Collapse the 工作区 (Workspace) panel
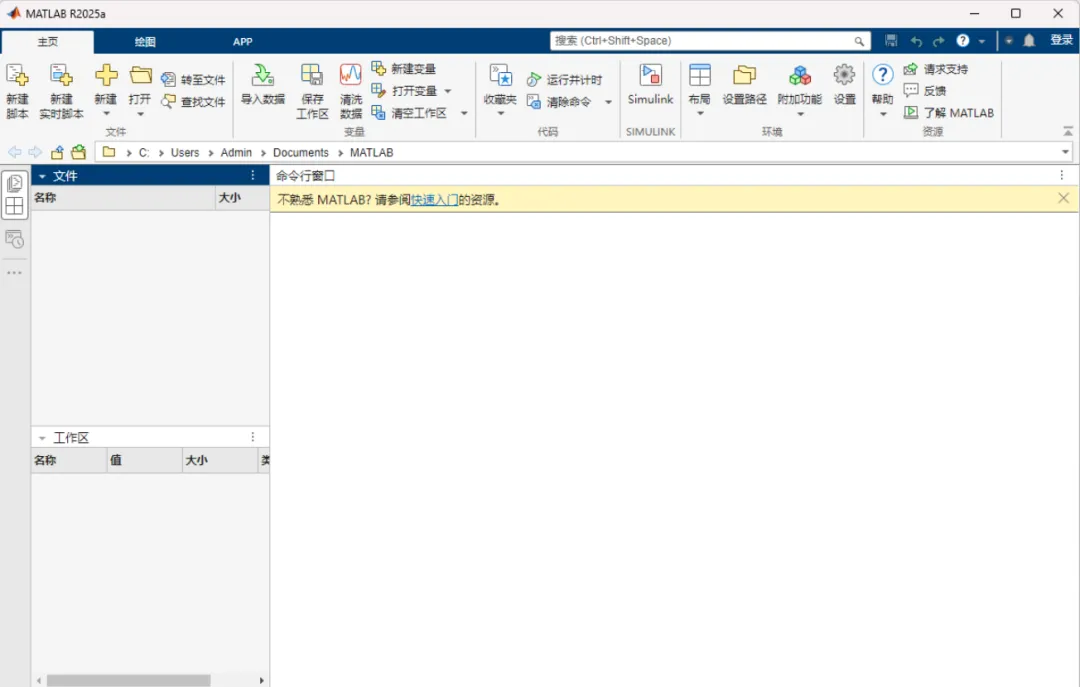Image resolution: width=1080 pixels, height=687 pixels. pos(42,438)
